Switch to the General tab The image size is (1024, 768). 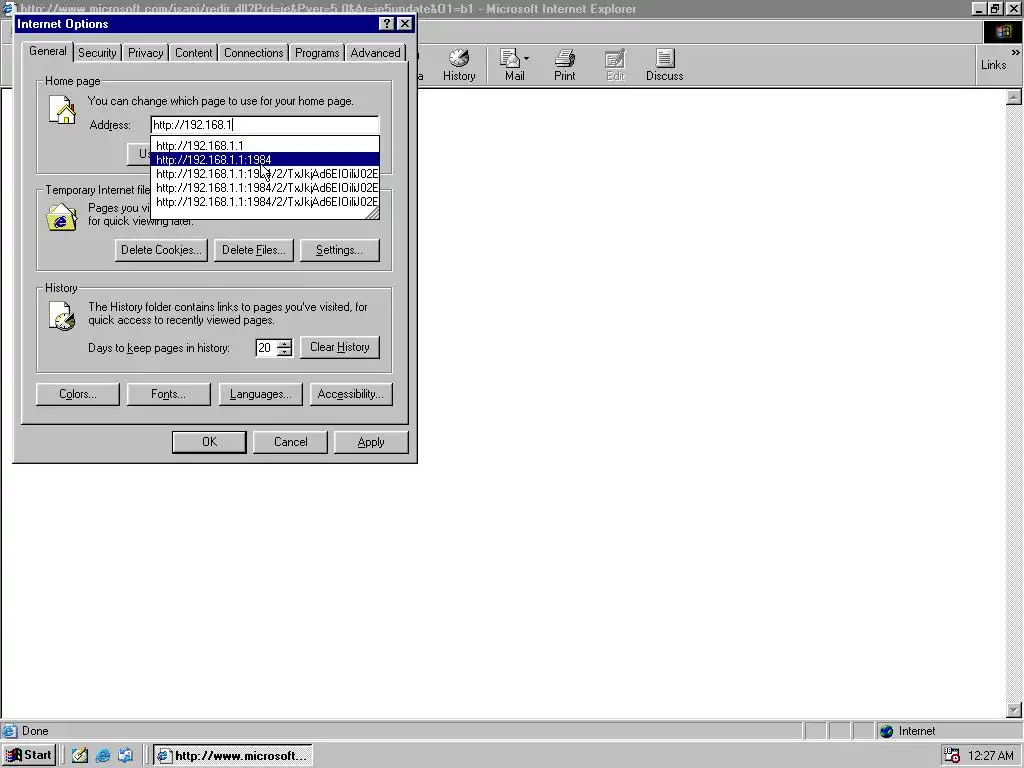coord(48,51)
